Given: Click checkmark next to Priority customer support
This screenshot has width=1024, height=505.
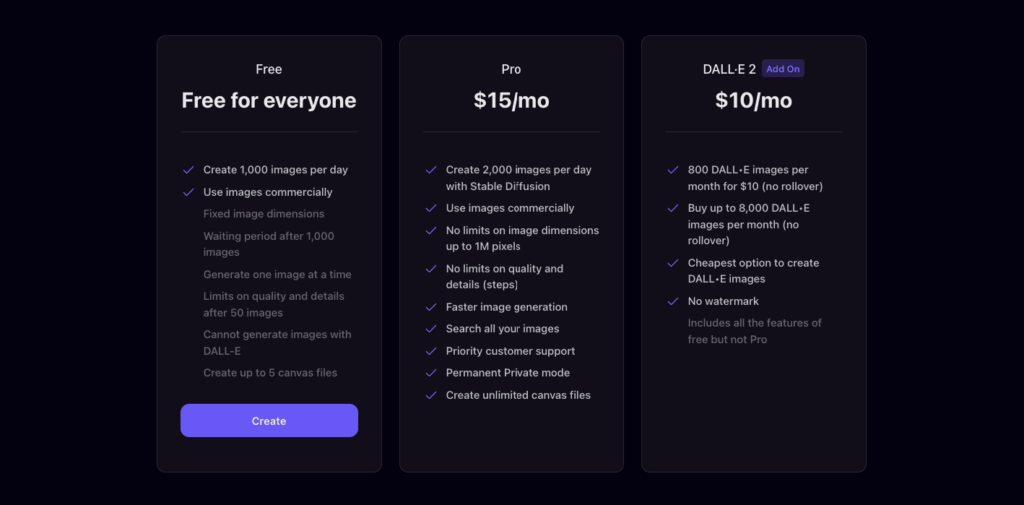Looking at the screenshot, I should (431, 351).
